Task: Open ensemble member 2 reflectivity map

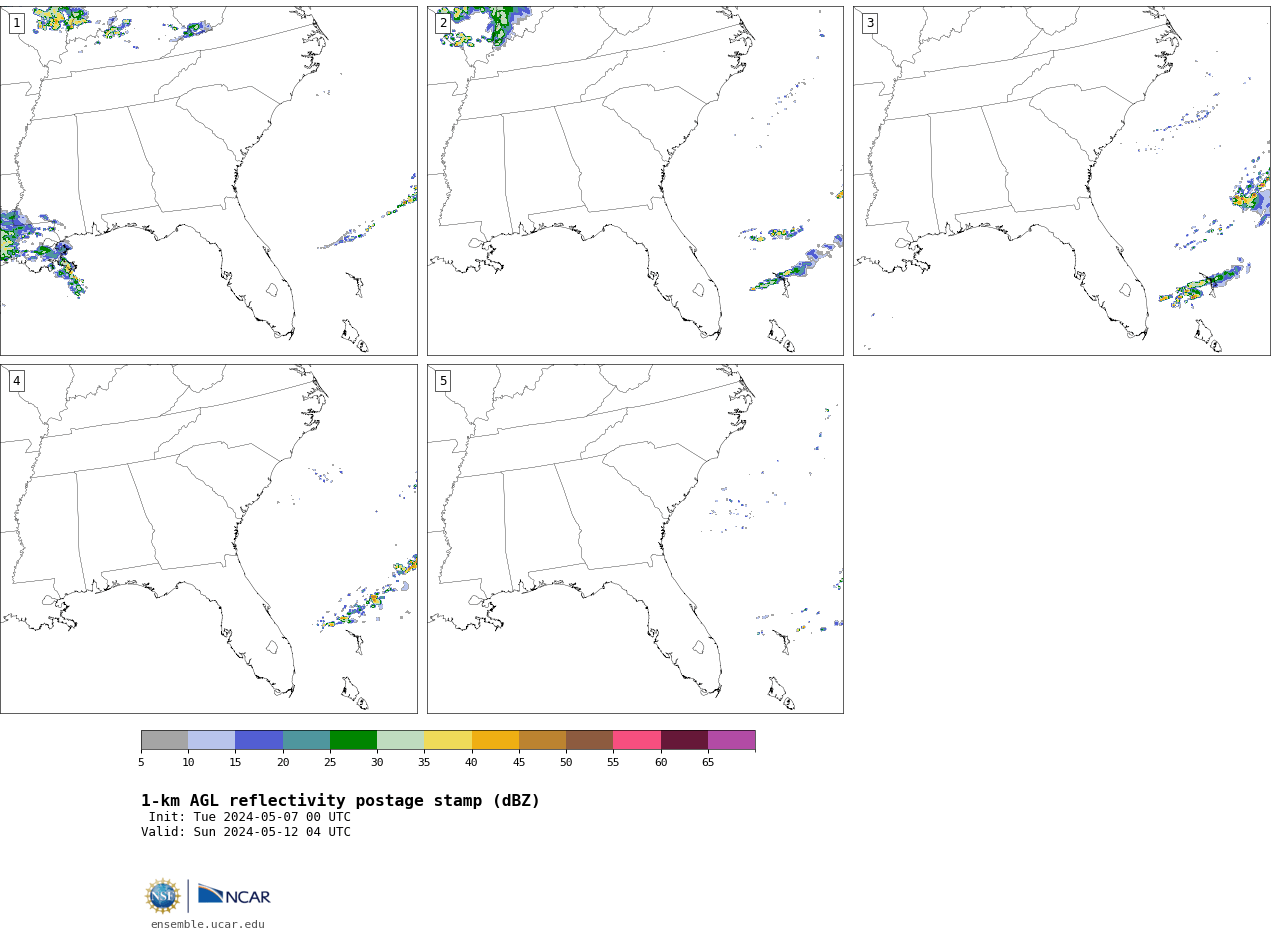Action: (635, 181)
